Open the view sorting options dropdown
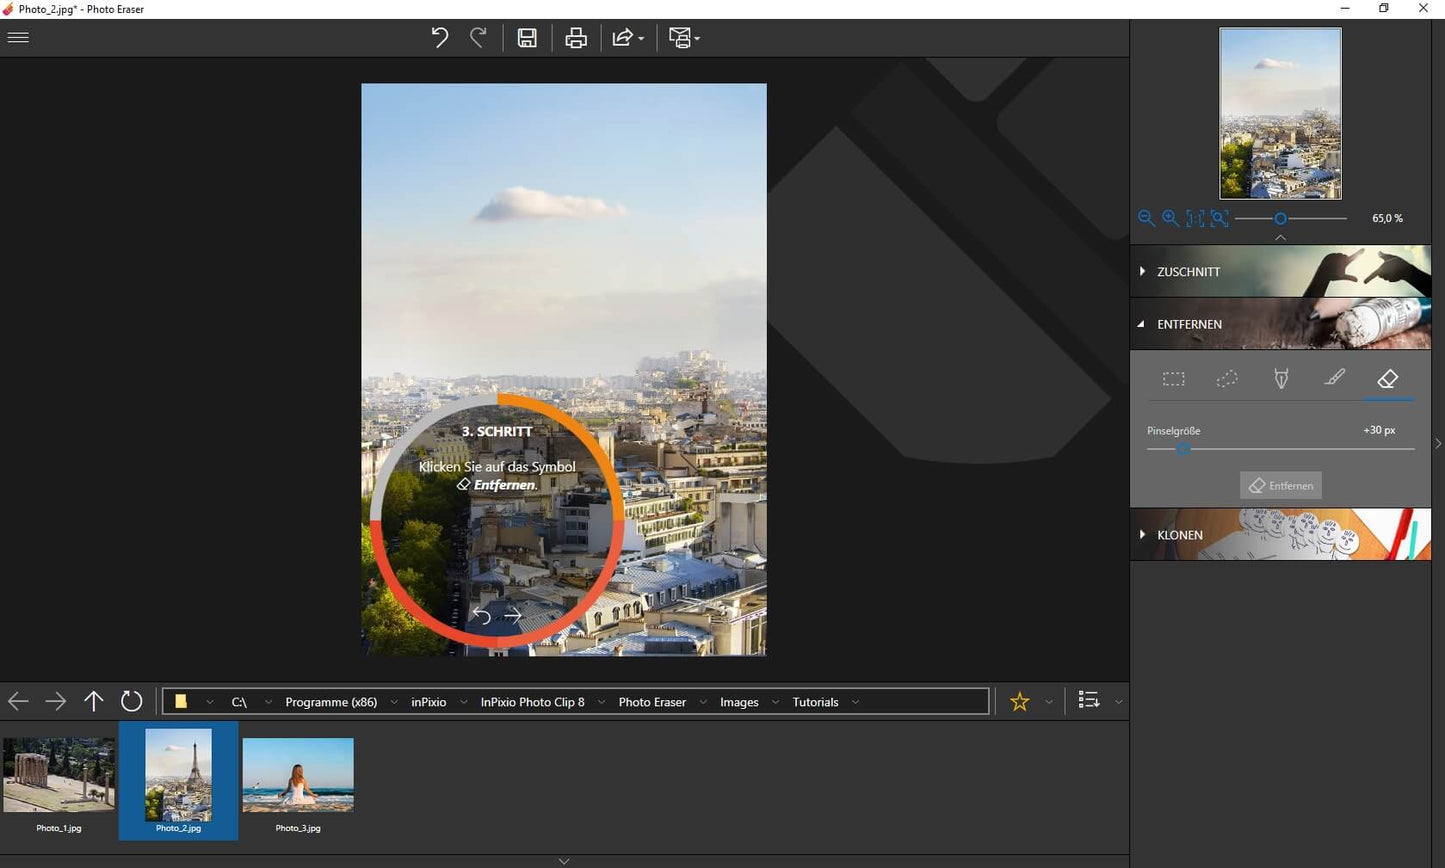Image resolution: width=1445 pixels, height=868 pixels. [1118, 702]
